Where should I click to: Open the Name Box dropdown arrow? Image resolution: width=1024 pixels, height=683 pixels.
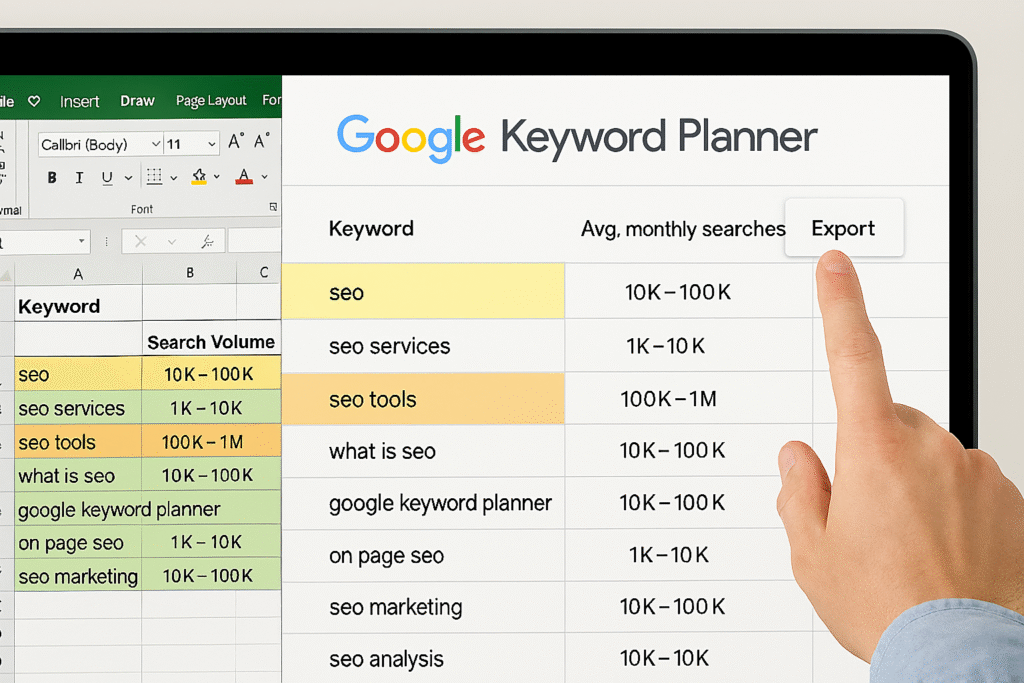82,241
